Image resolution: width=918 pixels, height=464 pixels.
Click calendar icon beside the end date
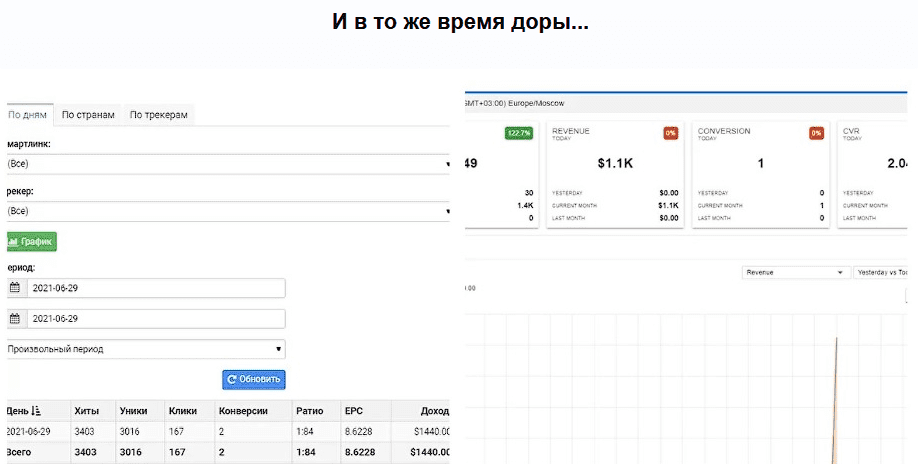tap(15, 319)
